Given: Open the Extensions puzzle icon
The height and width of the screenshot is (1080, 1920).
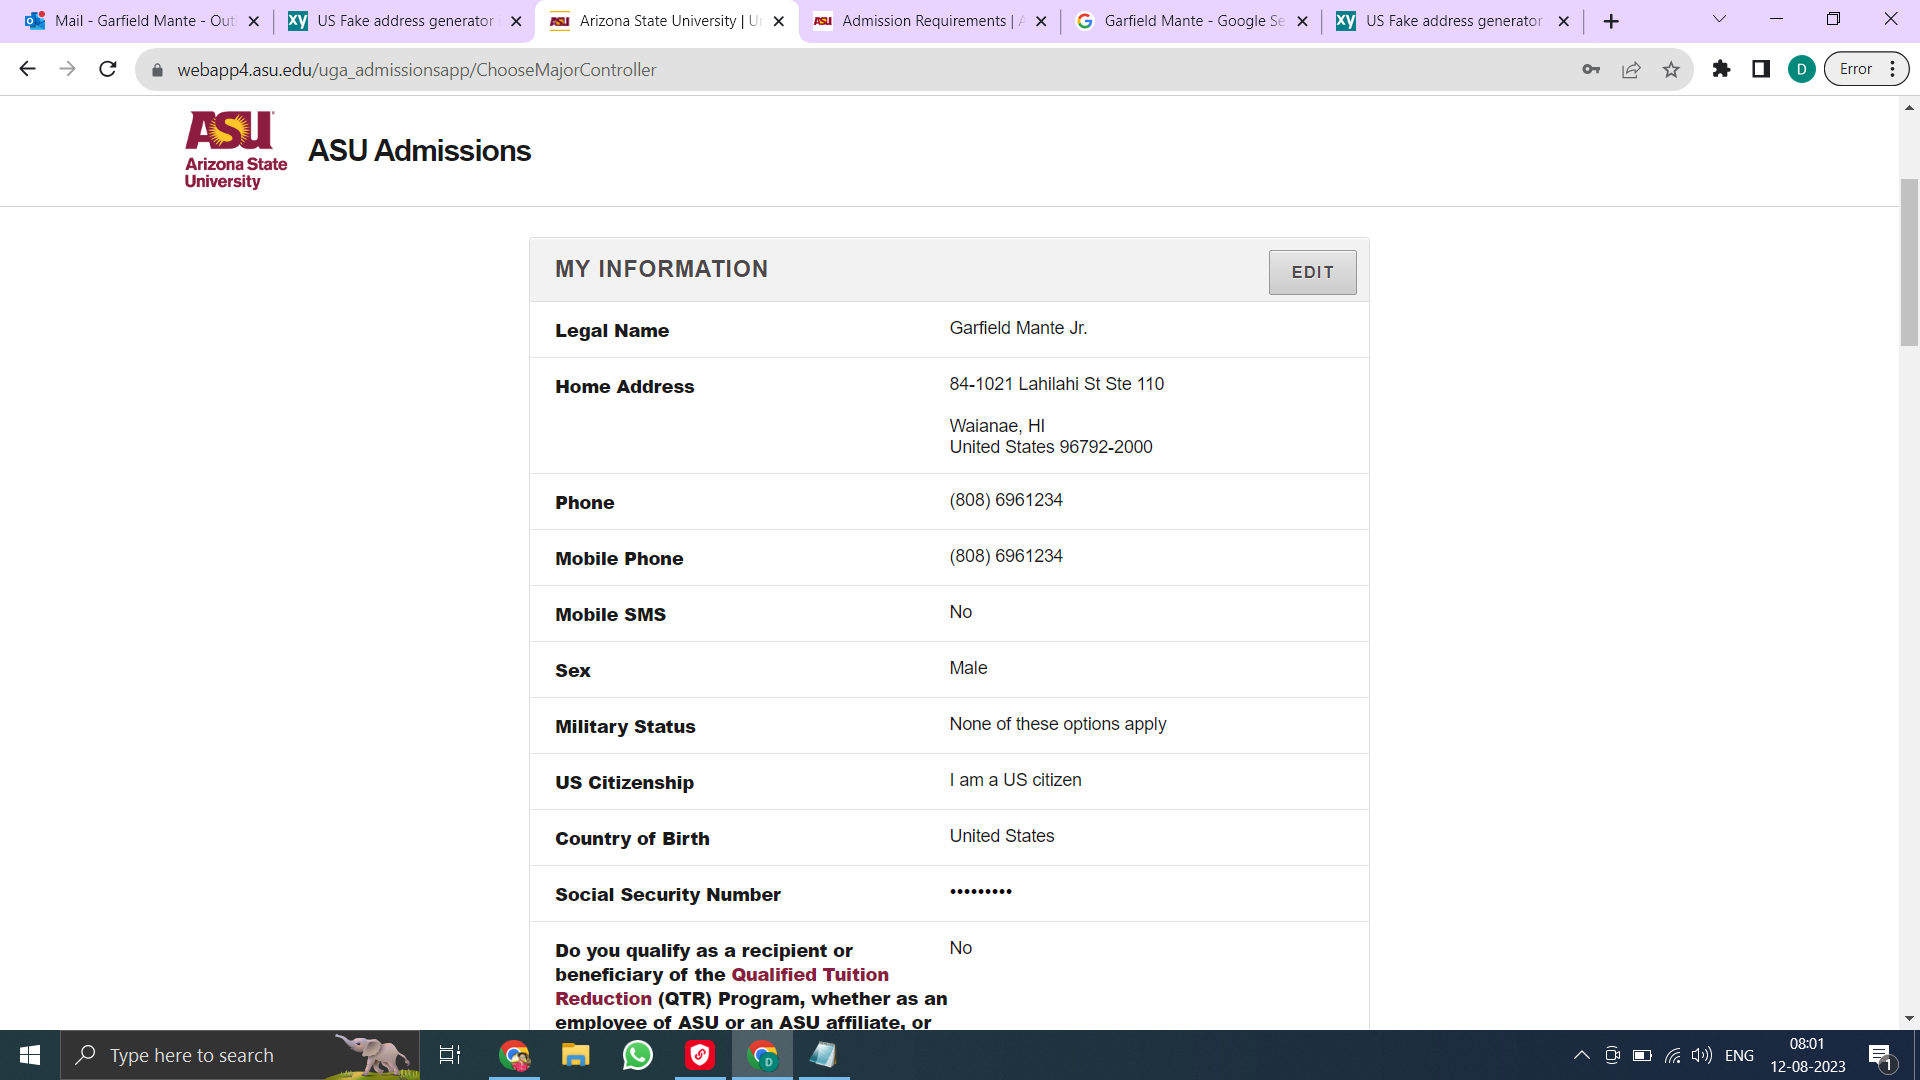Looking at the screenshot, I should point(1721,69).
